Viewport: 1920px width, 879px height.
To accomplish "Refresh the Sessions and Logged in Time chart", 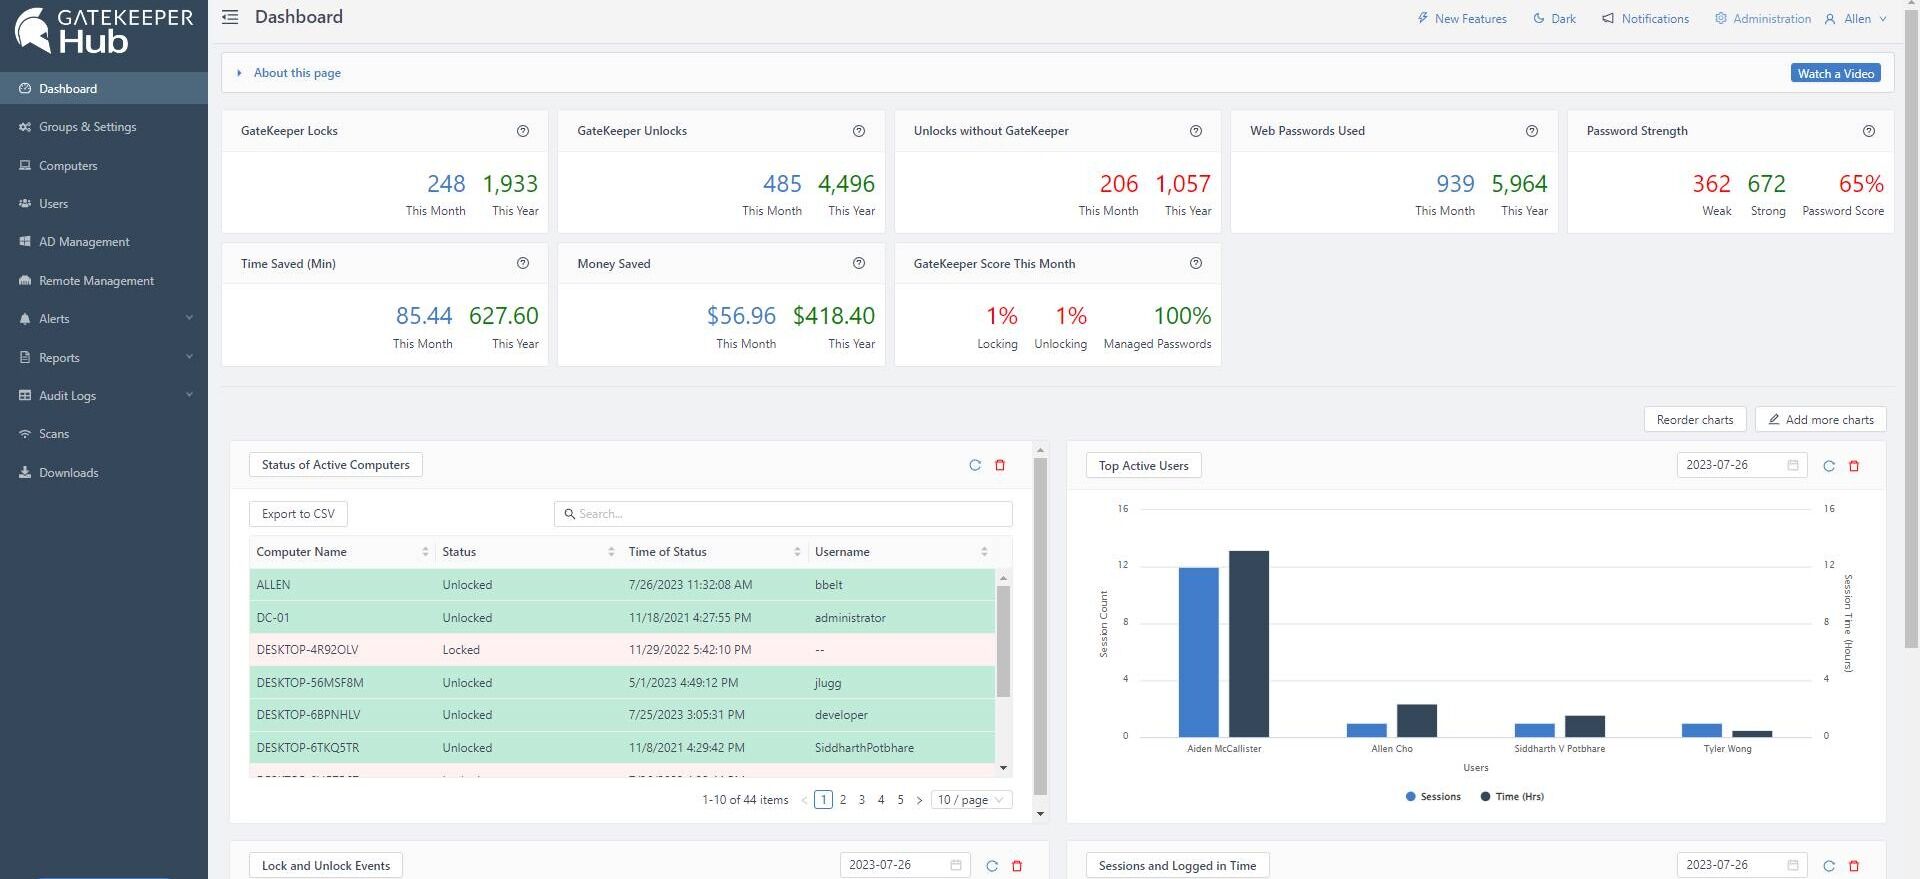I will coord(1829,866).
